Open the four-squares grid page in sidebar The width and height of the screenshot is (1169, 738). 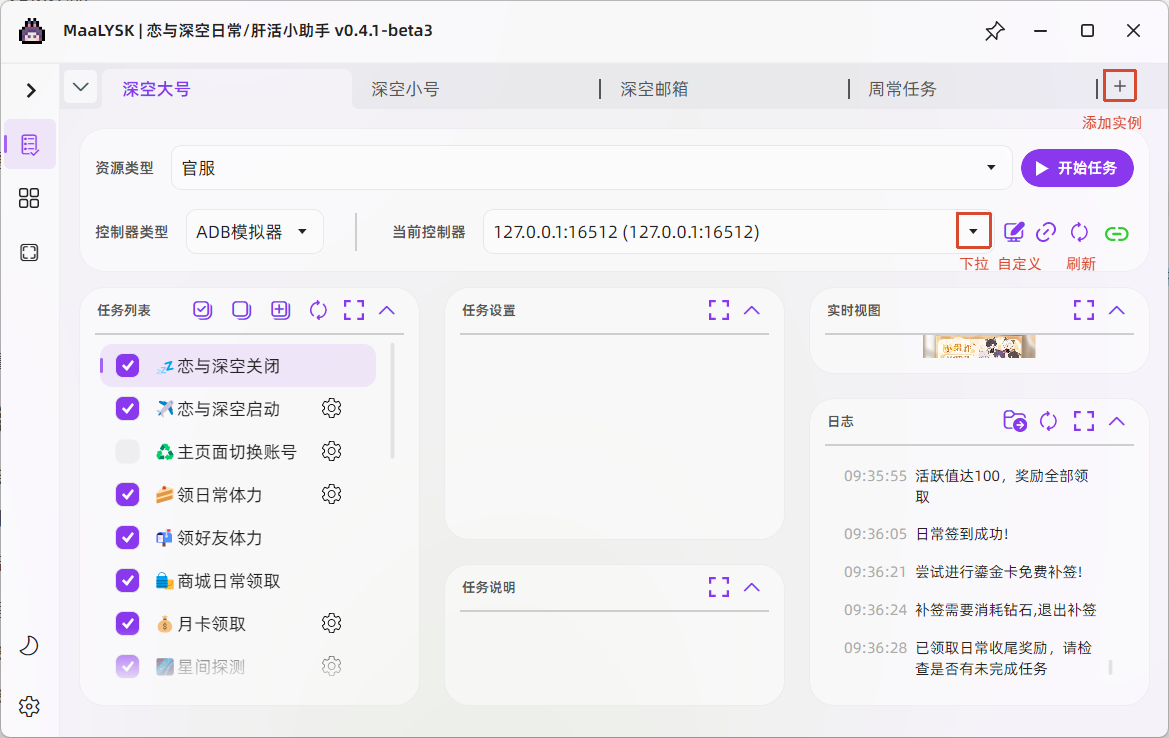tap(29, 198)
